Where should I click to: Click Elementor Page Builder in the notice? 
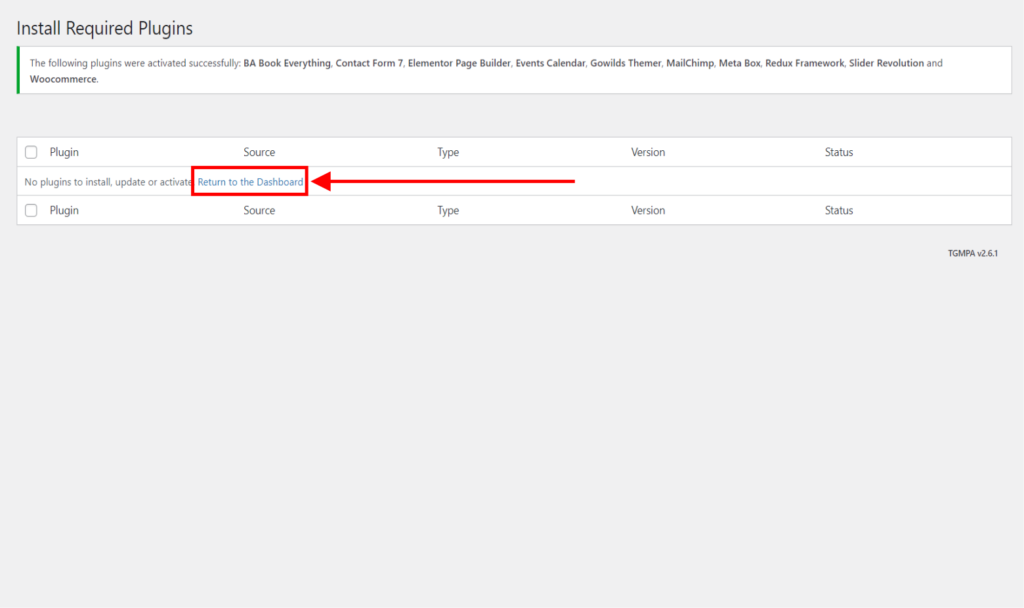[458, 63]
